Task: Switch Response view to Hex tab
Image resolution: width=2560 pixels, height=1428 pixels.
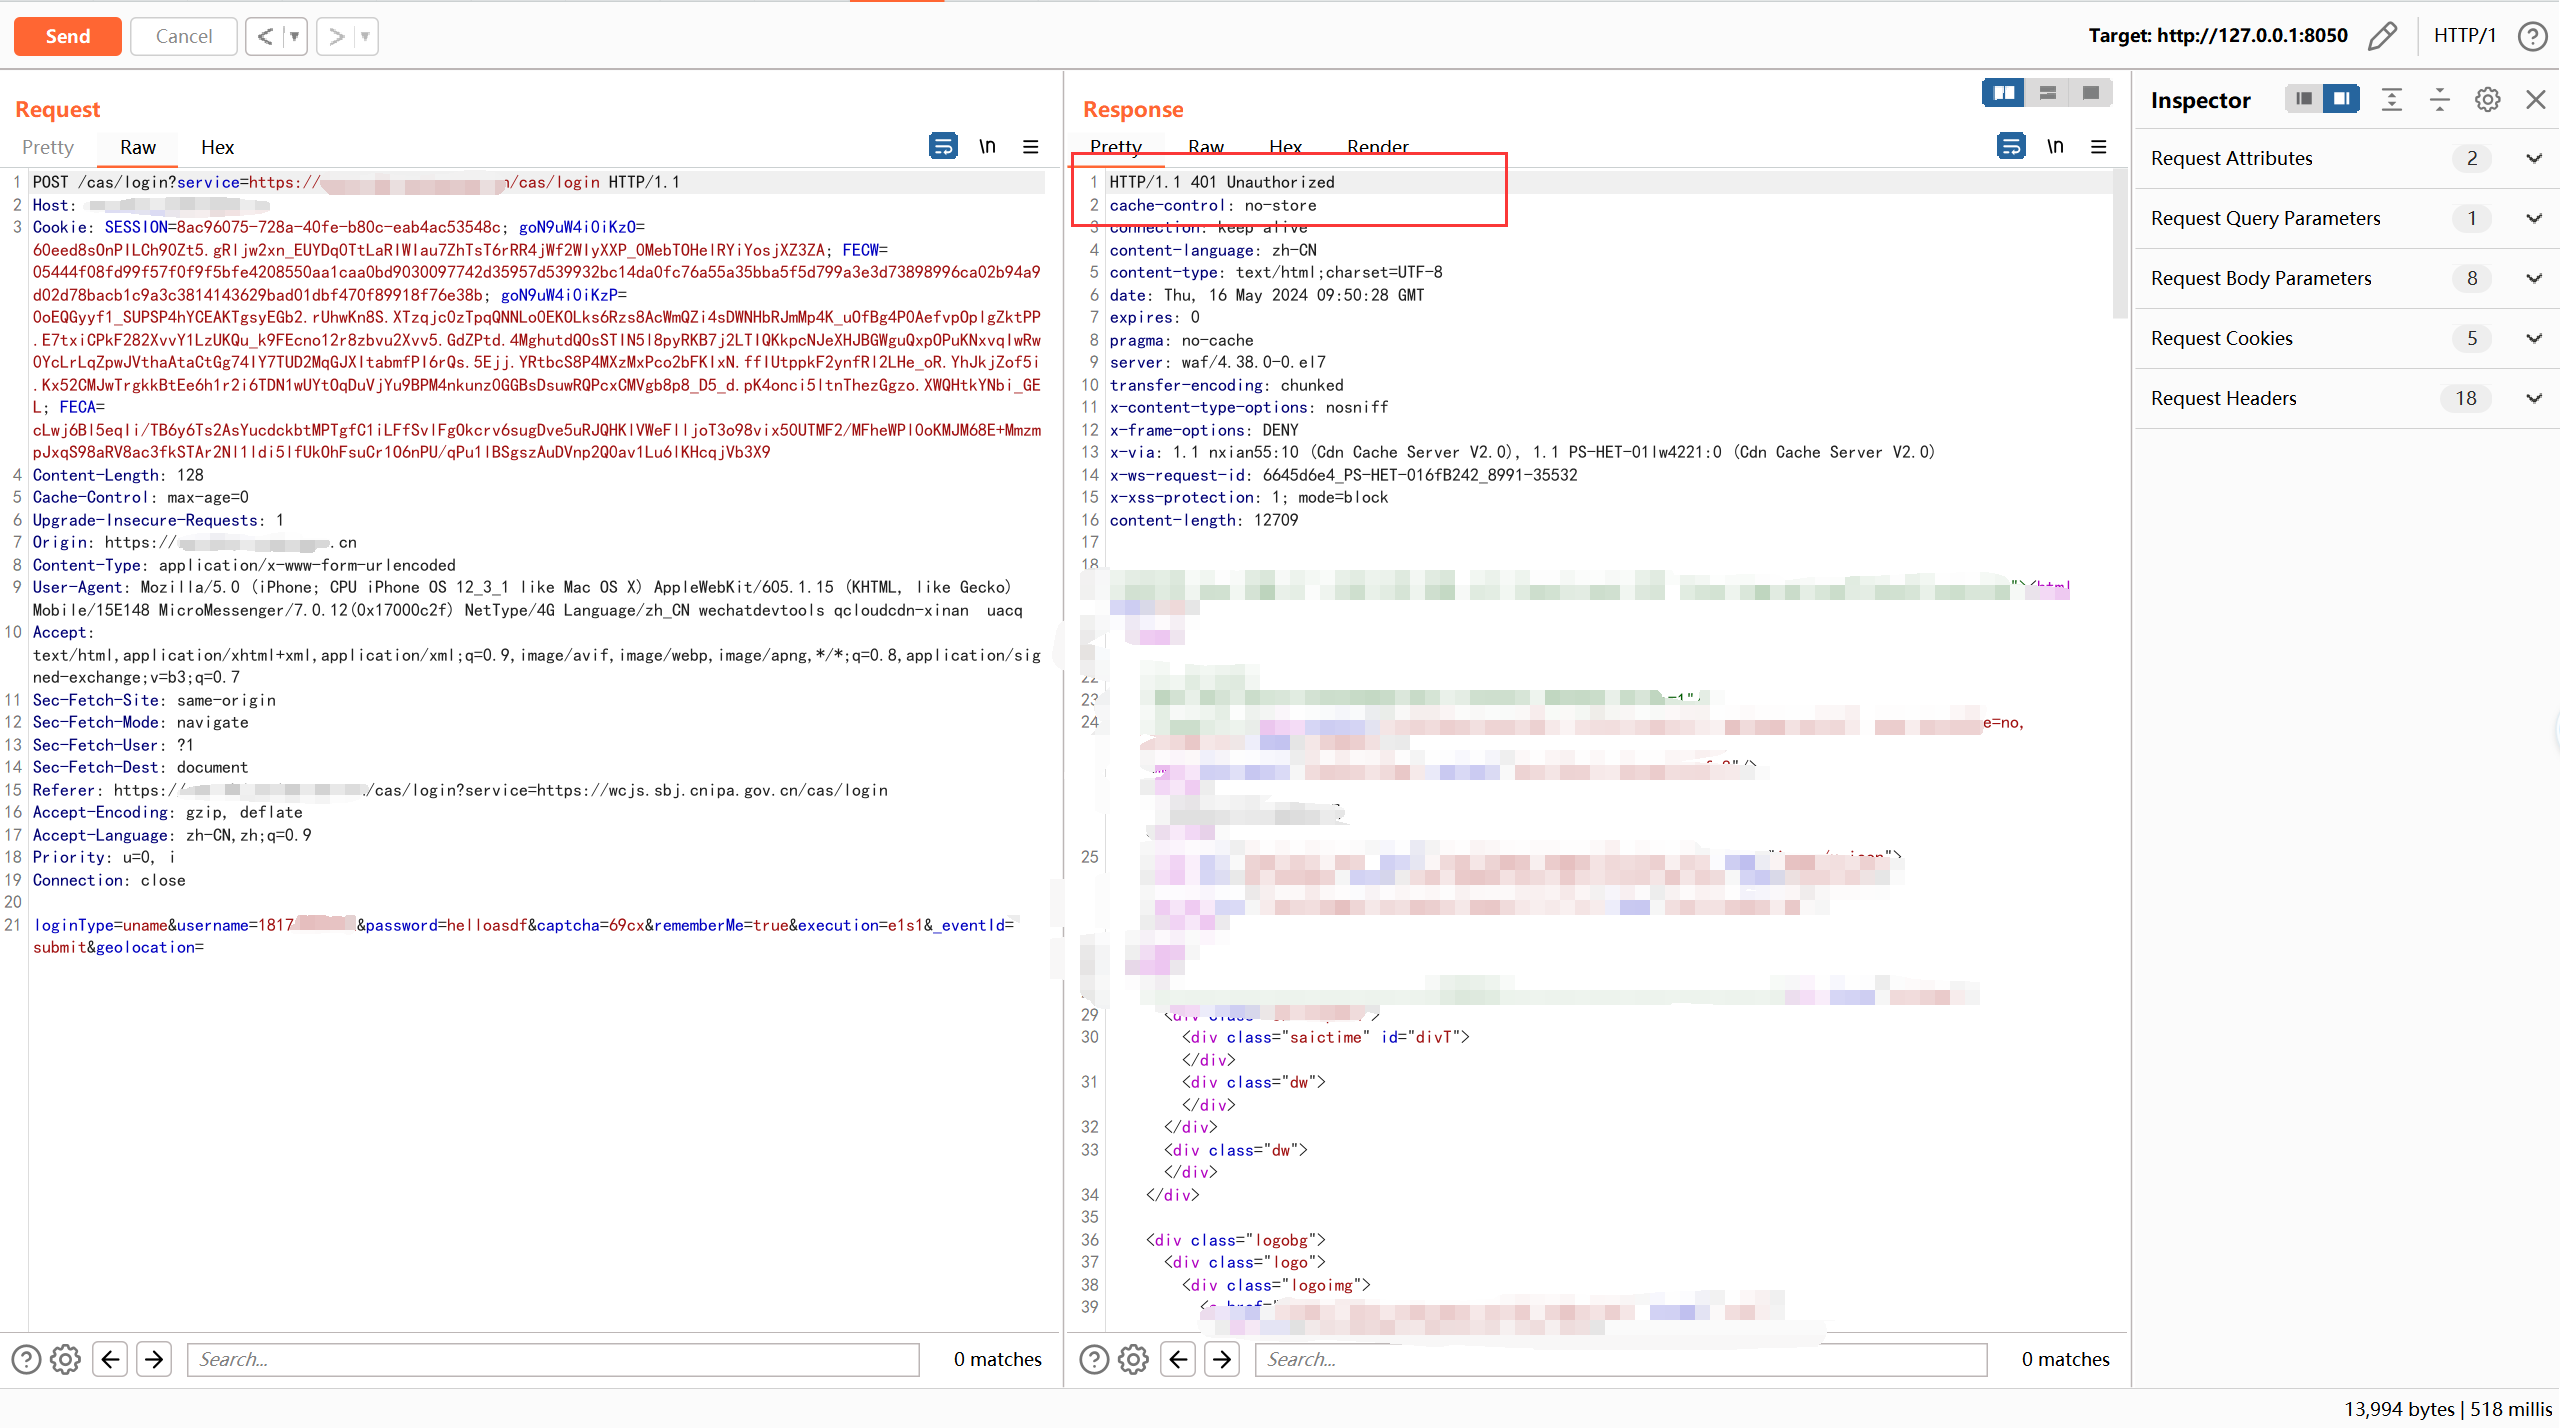Action: point(1286,147)
